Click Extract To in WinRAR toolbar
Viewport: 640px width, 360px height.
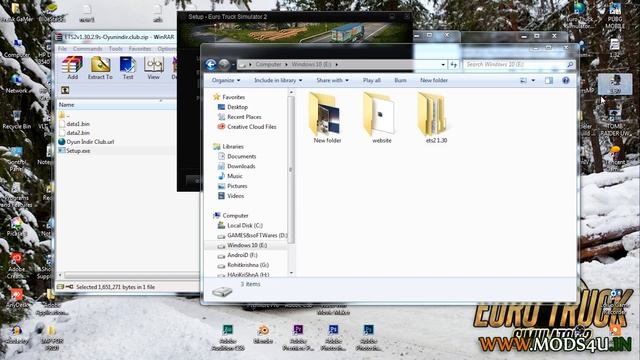point(100,68)
